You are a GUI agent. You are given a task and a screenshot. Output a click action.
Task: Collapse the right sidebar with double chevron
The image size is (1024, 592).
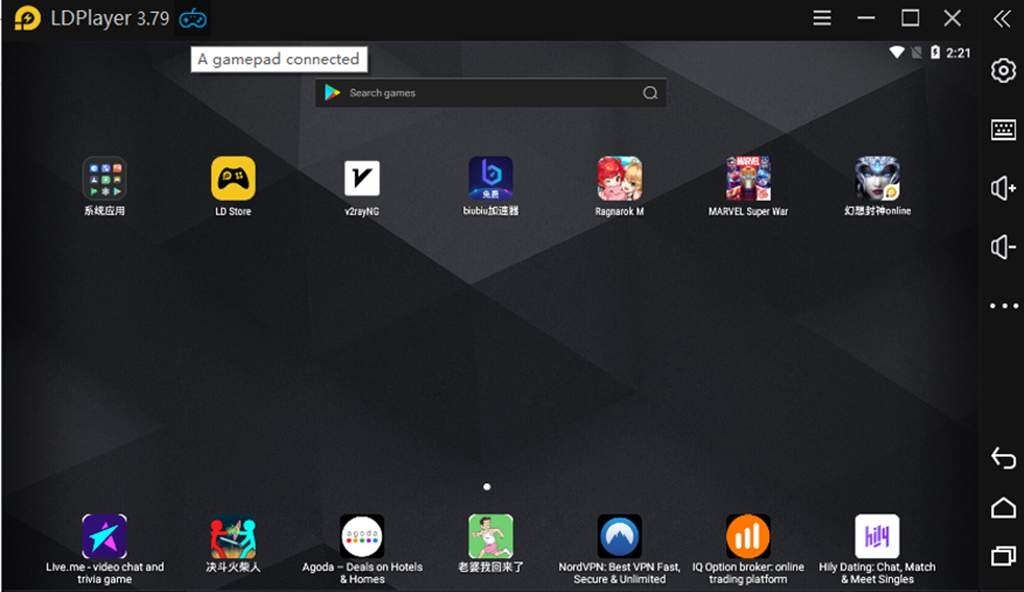point(1001,18)
